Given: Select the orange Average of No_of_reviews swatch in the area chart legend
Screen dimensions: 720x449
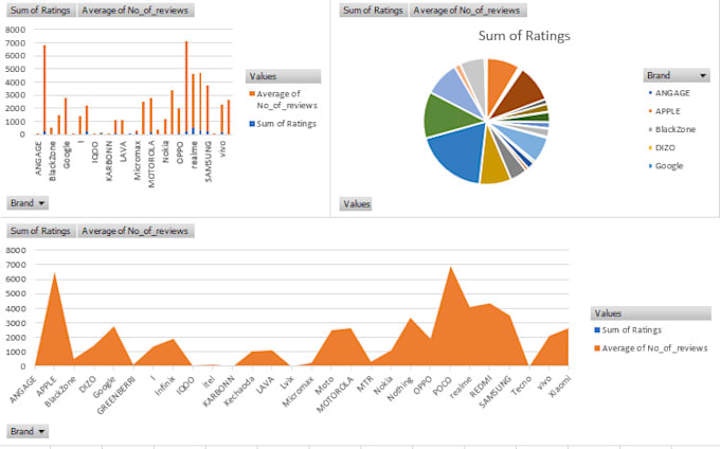Looking at the screenshot, I should click(597, 348).
